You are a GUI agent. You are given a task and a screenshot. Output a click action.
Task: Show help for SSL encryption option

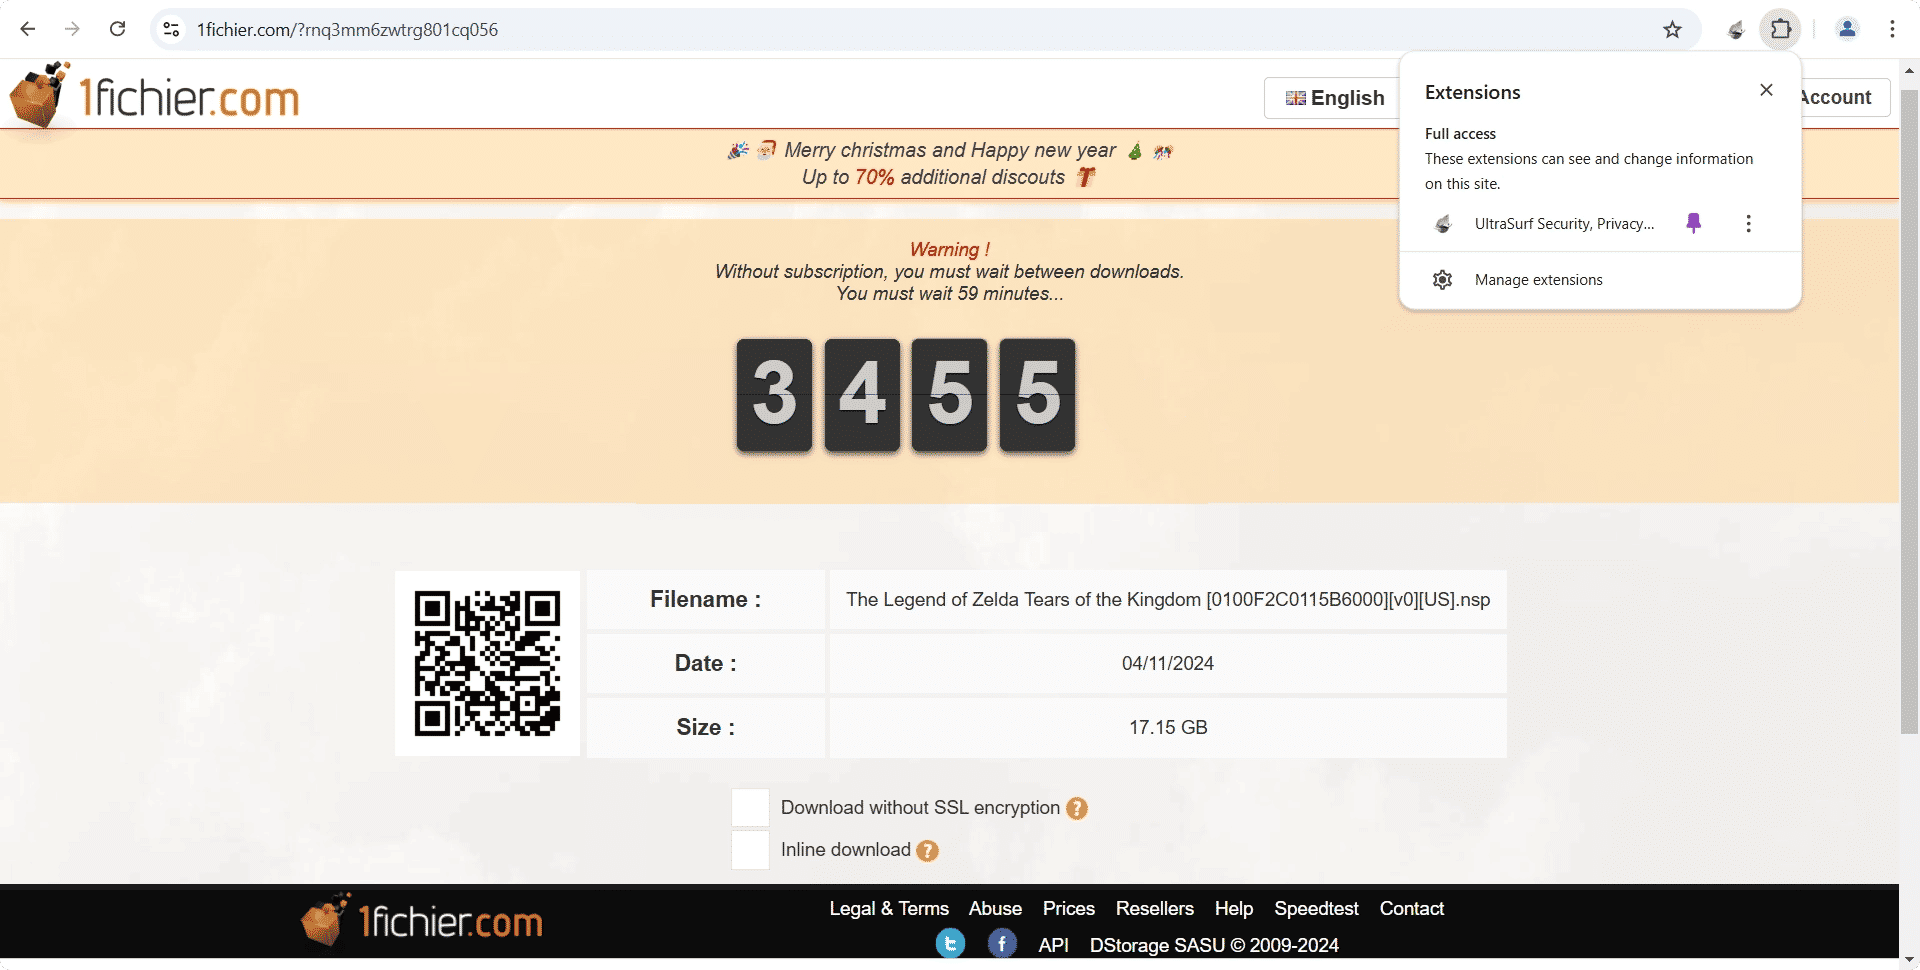tap(1077, 808)
